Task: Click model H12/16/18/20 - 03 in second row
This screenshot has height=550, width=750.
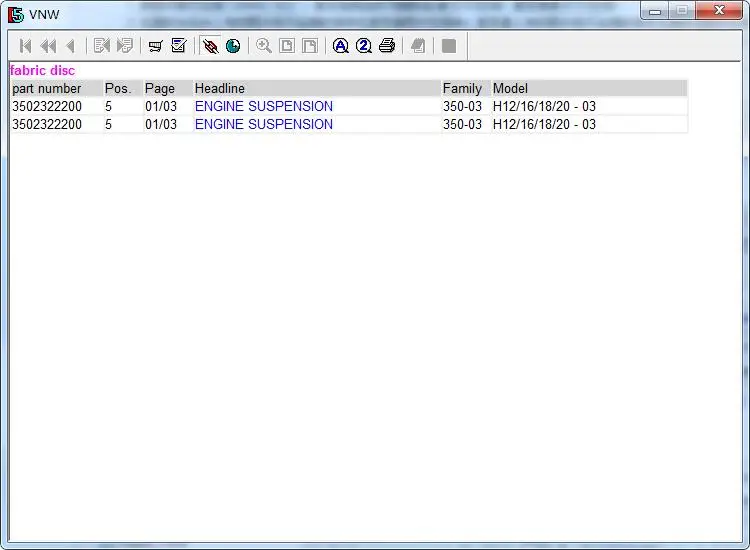Action: pos(544,124)
